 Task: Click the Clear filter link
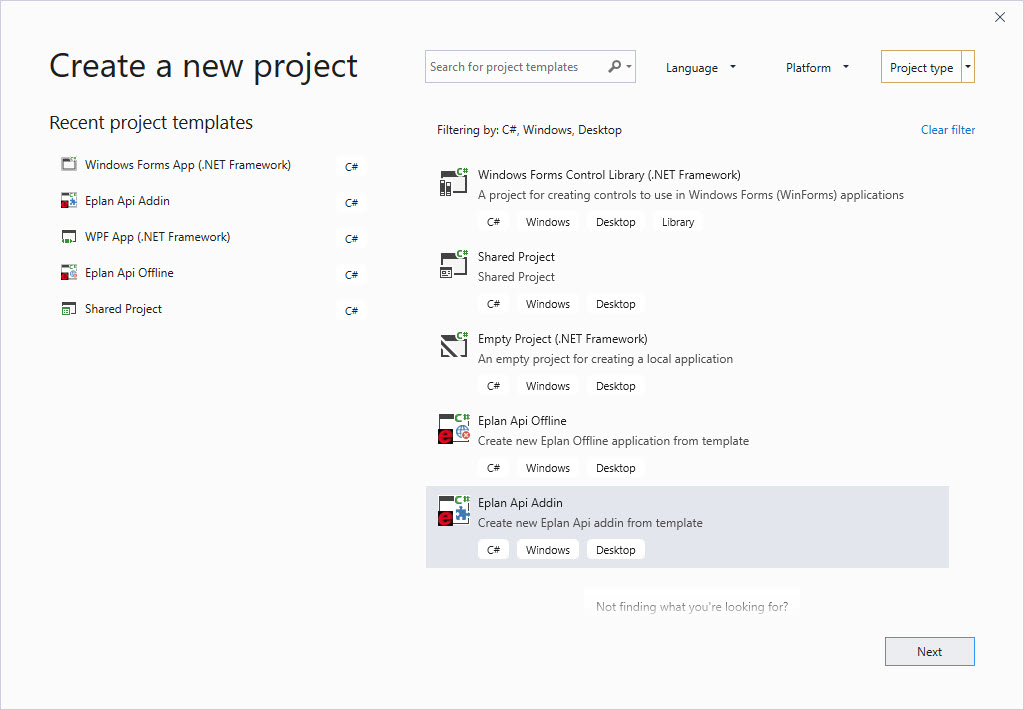[948, 129]
